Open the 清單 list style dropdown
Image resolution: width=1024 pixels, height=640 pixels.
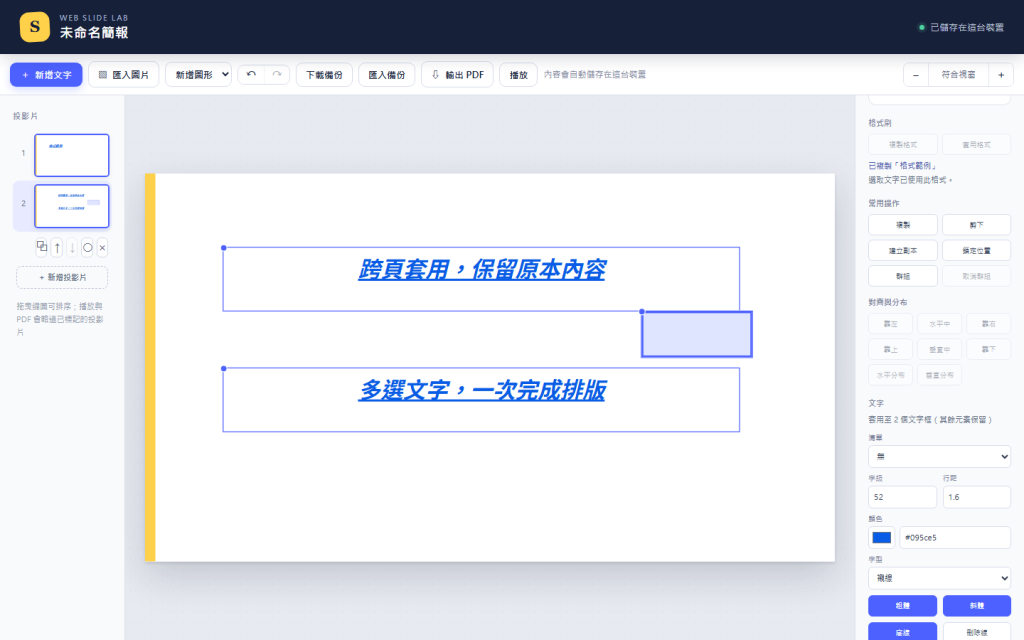tap(939, 456)
